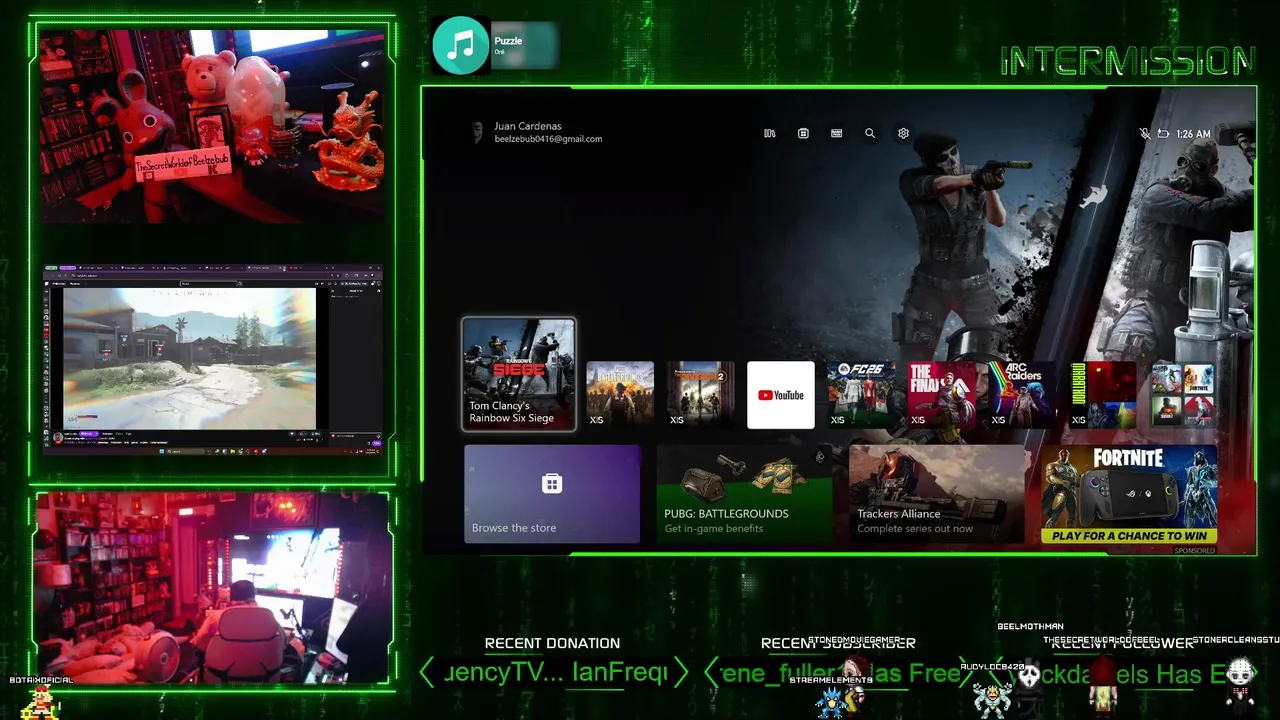The image size is (1280, 720).
Task: Open the Microsoft Store icon in top bar
Action: pyautogui.click(x=803, y=133)
